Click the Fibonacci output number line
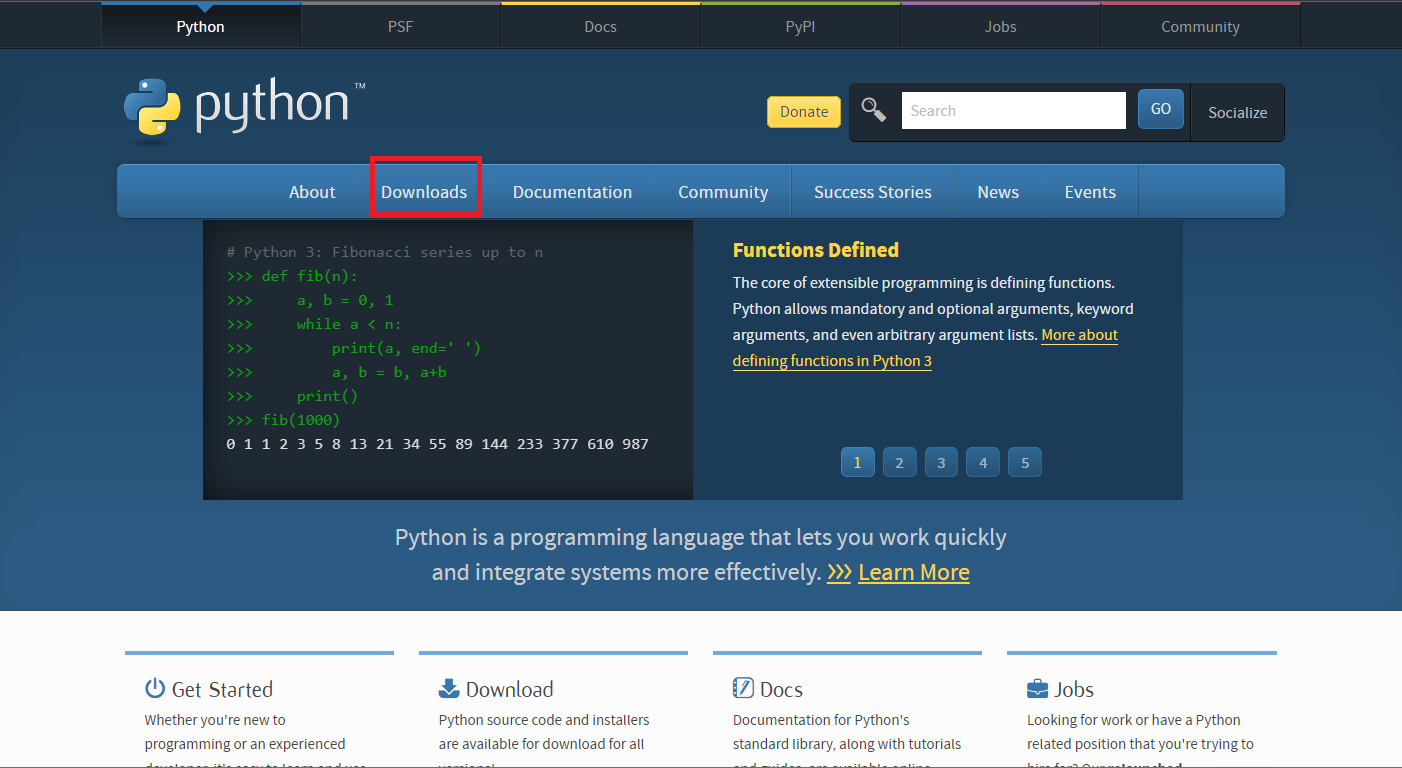 coord(438,444)
